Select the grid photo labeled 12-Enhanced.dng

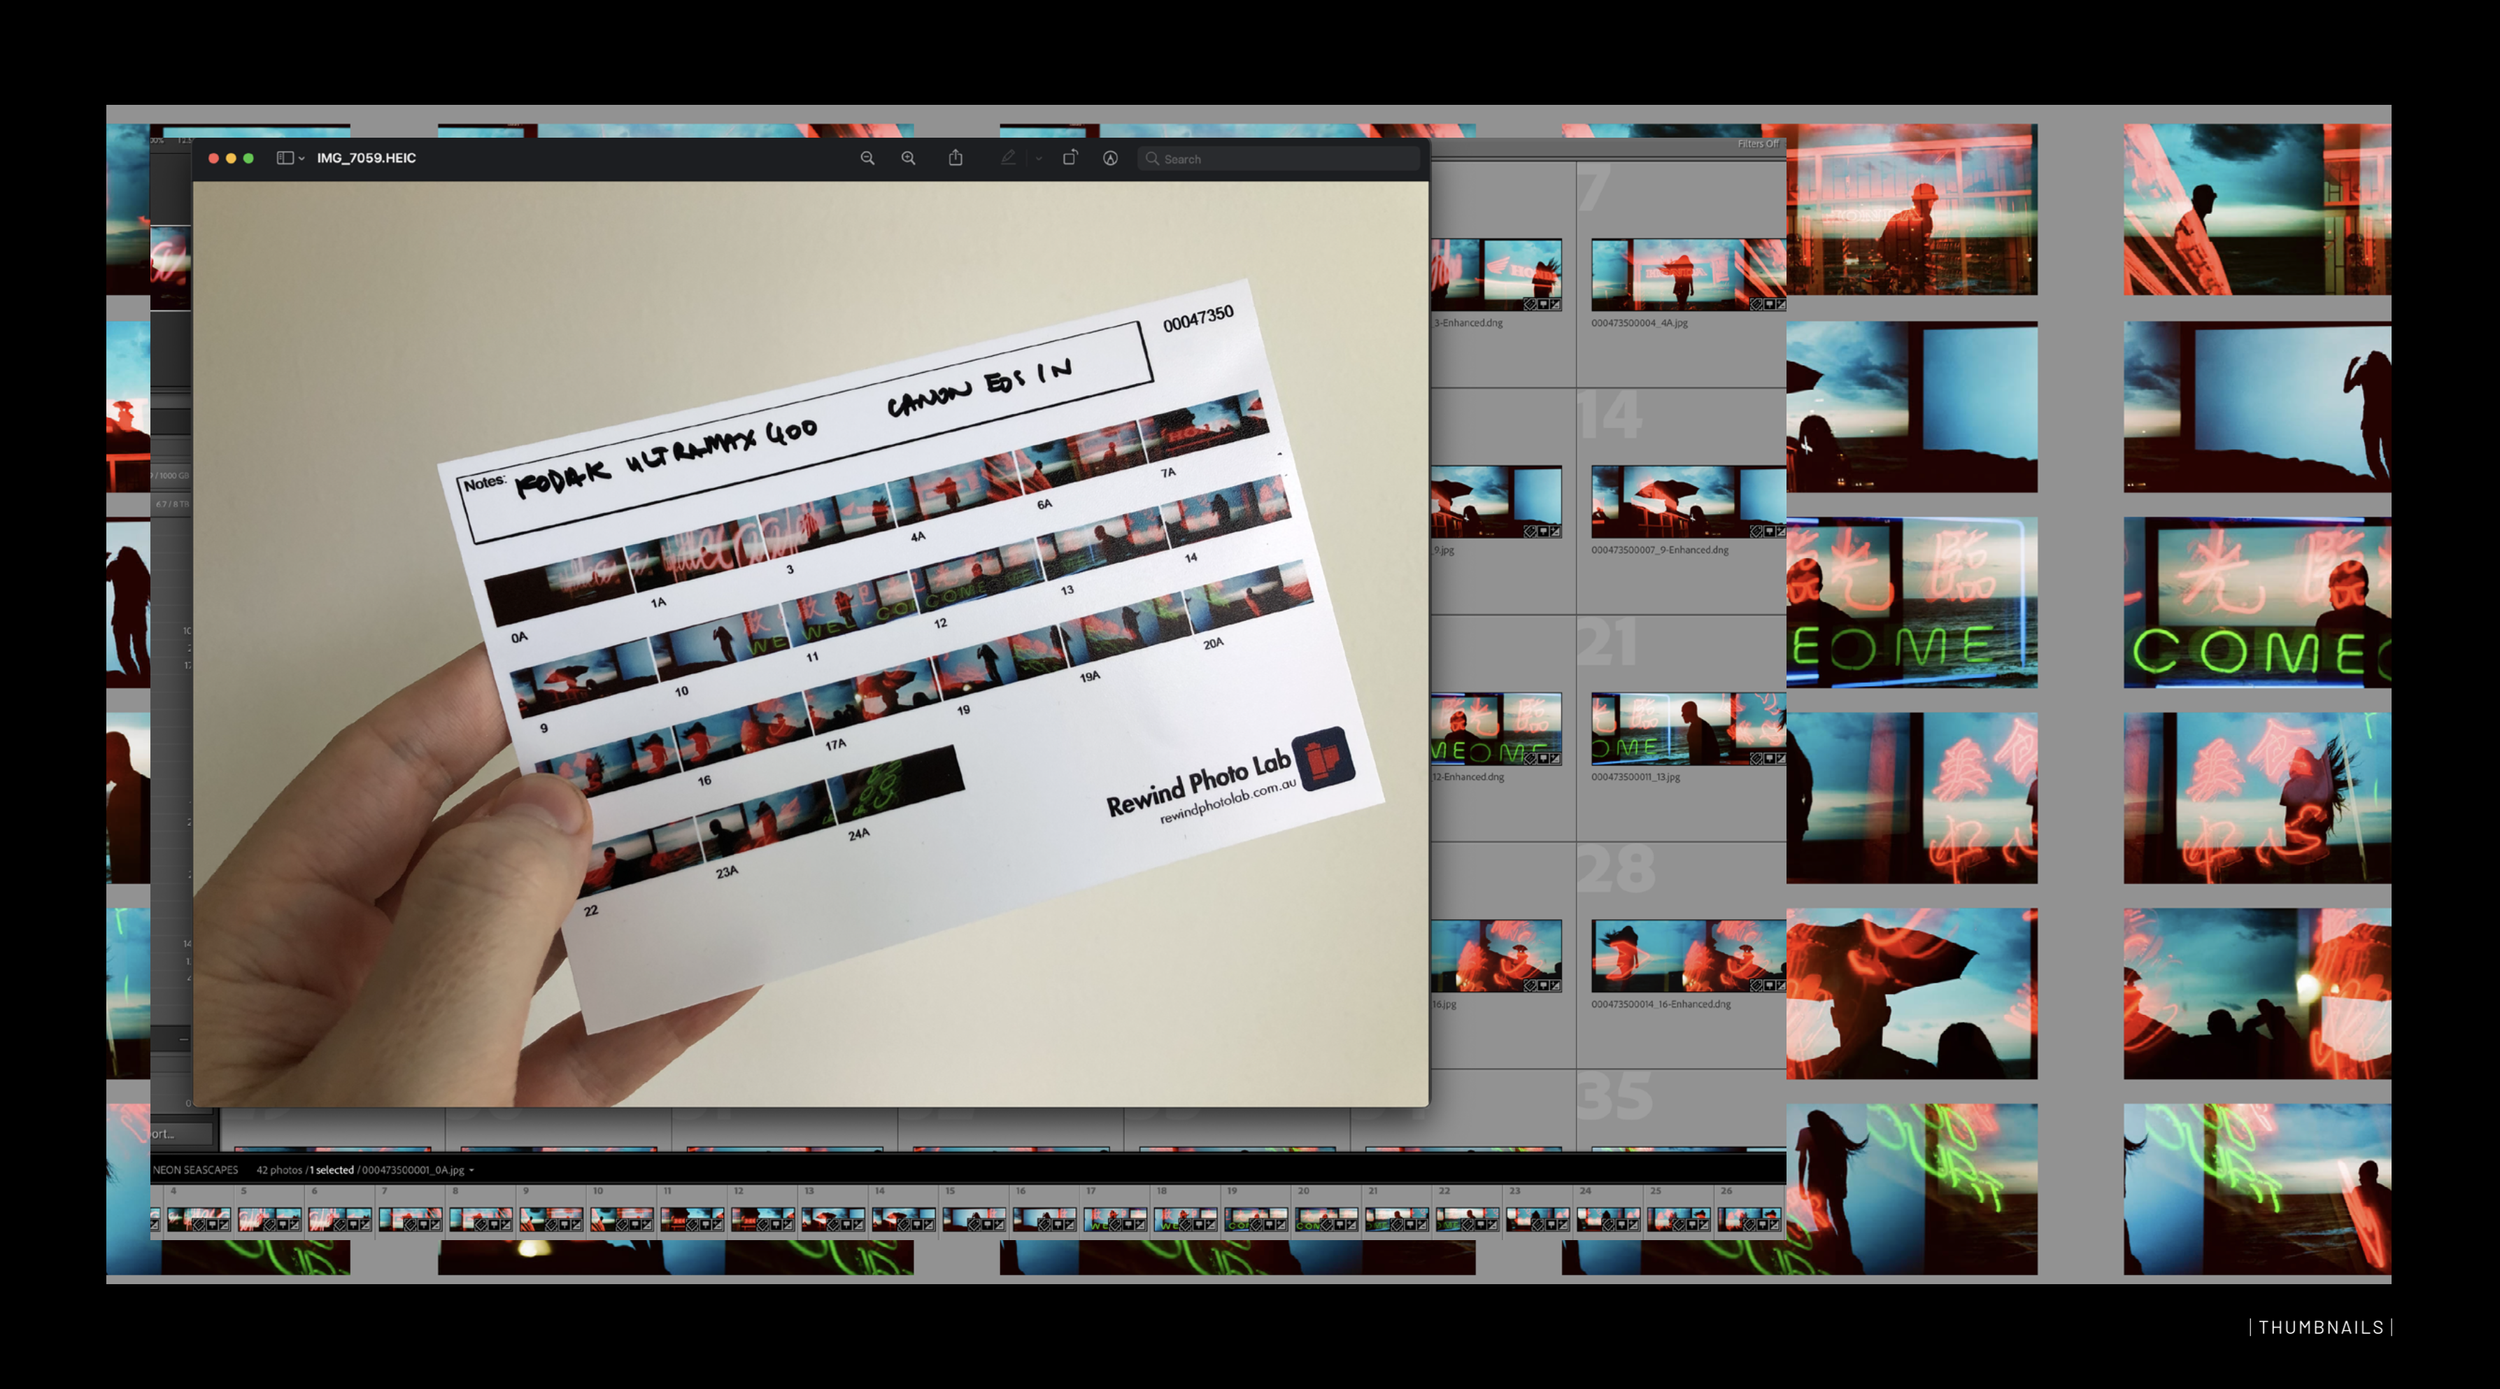coord(1496,729)
